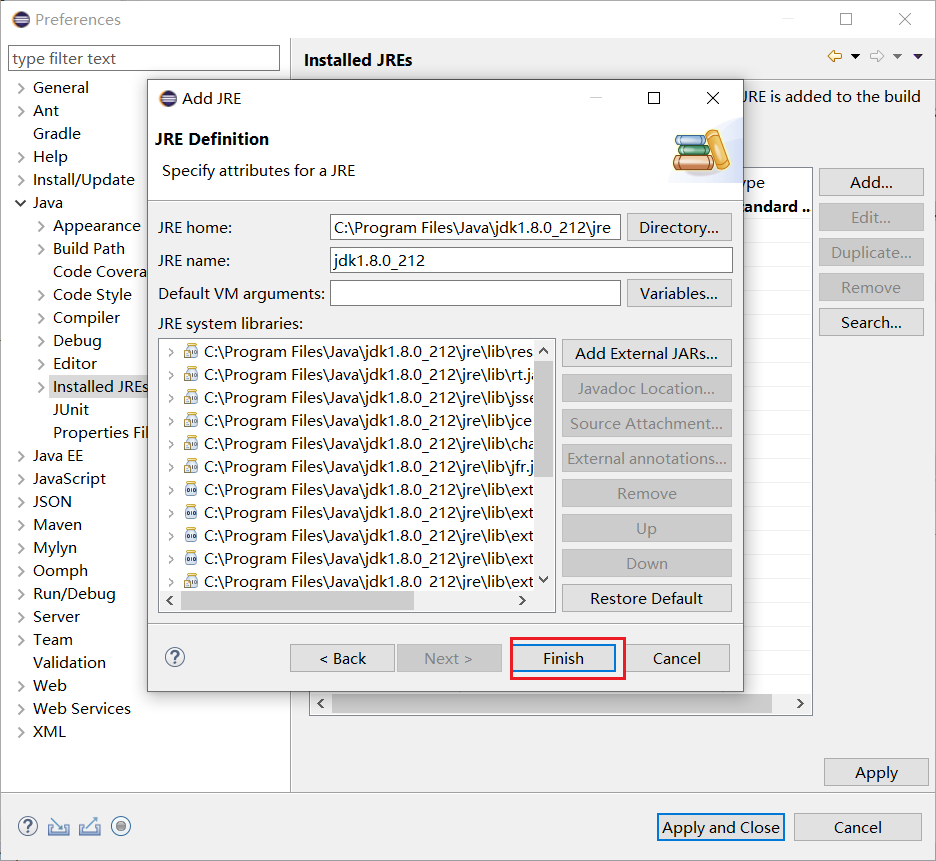Select Code Style preference item
936x861 pixels.
(x=93, y=295)
